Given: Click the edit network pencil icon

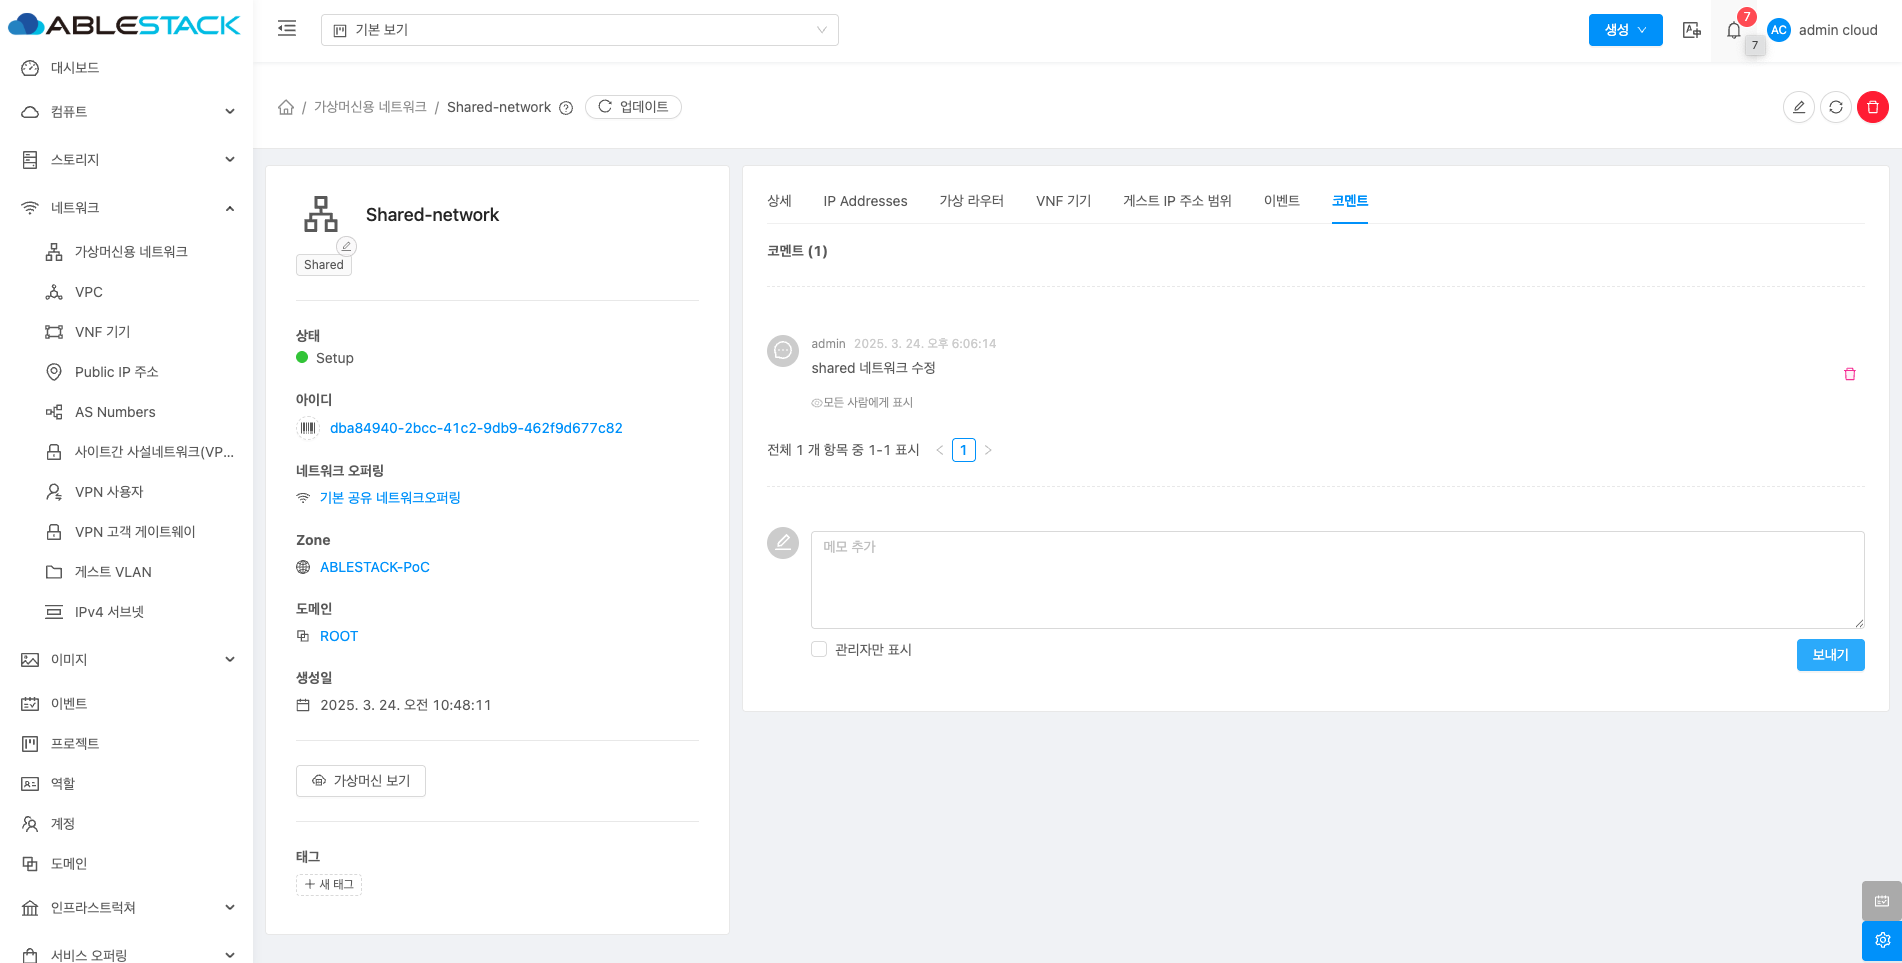Looking at the screenshot, I should [1798, 107].
